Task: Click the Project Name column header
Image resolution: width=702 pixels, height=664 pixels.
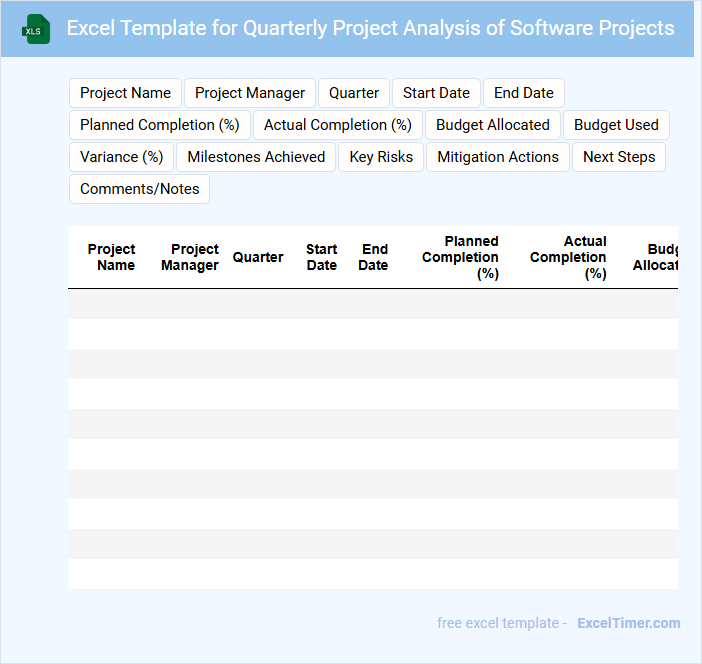Action: tap(112, 257)
